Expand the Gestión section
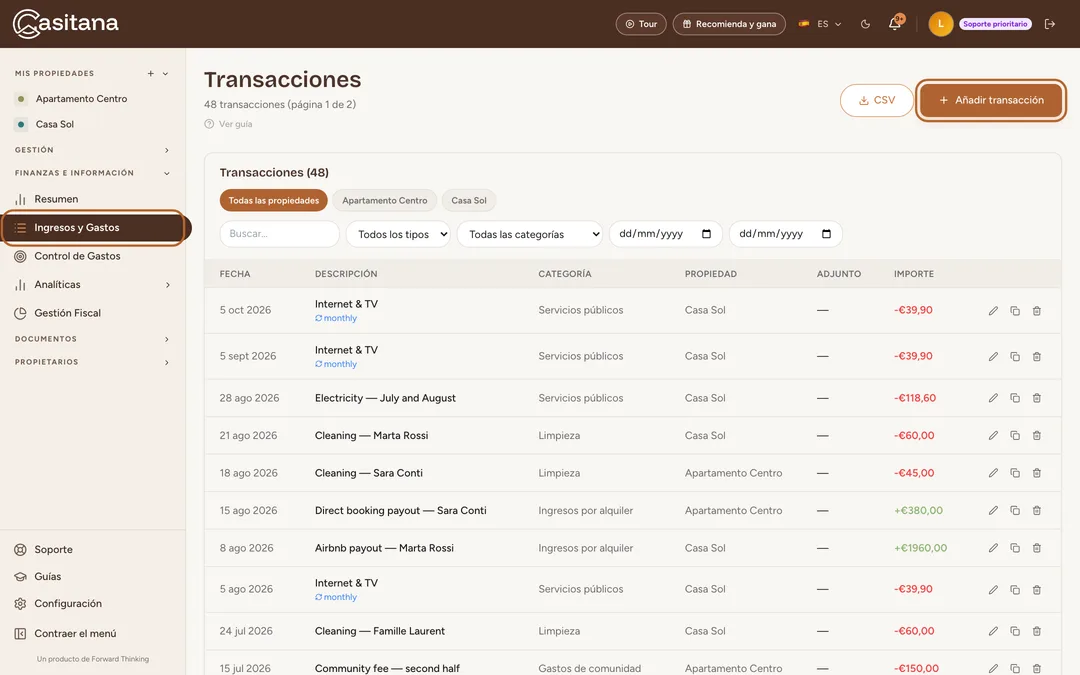This screenshot has width=1080, height=675. point(167,150)
